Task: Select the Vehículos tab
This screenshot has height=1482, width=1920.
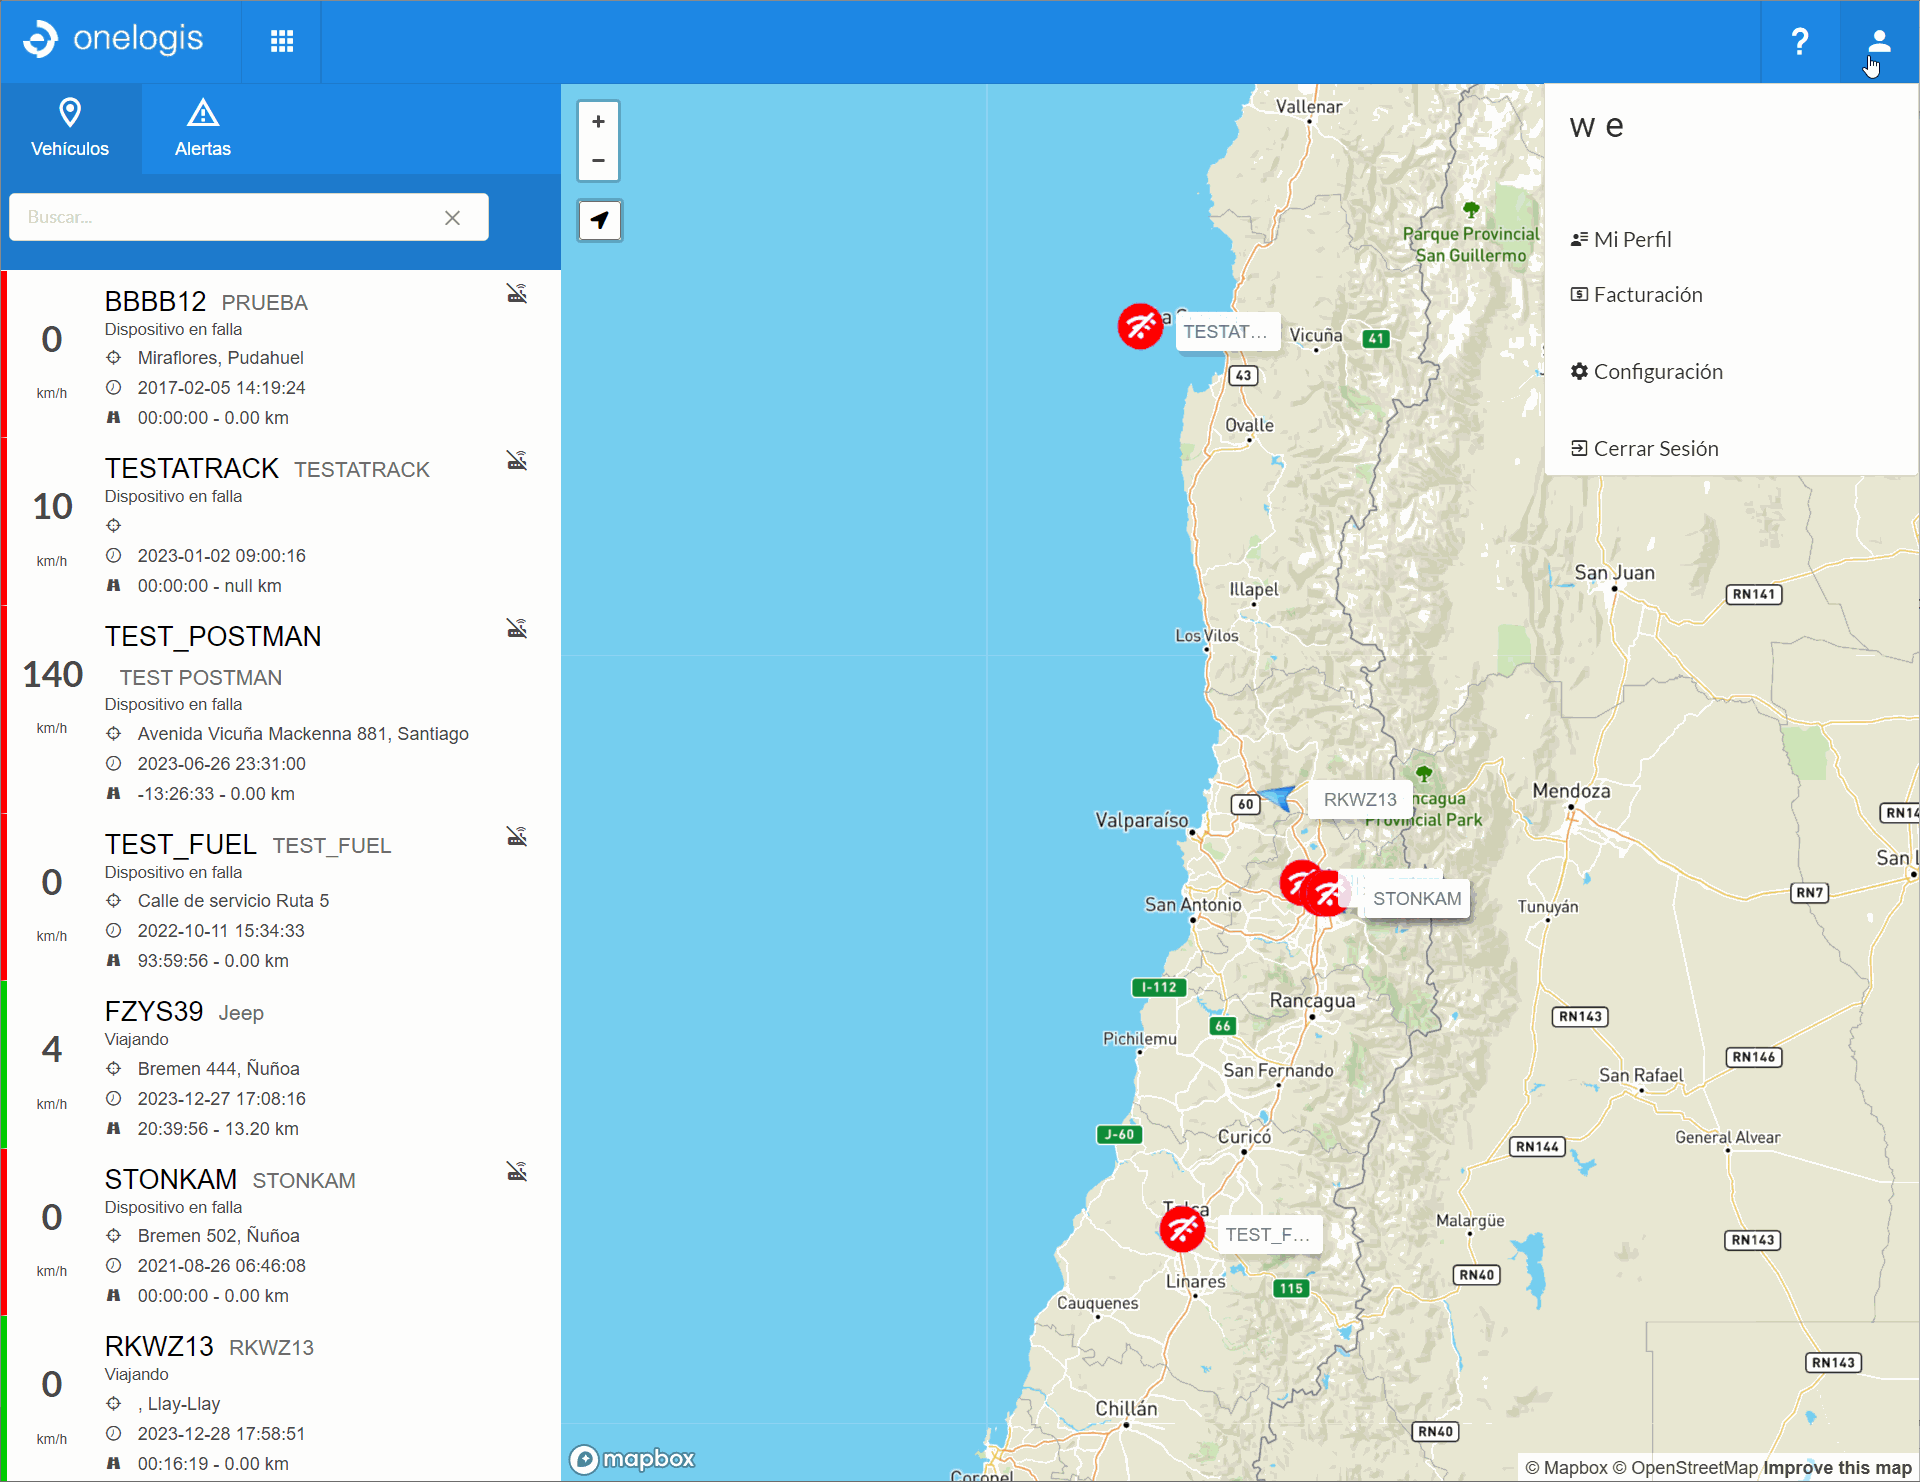Action: 70,129
